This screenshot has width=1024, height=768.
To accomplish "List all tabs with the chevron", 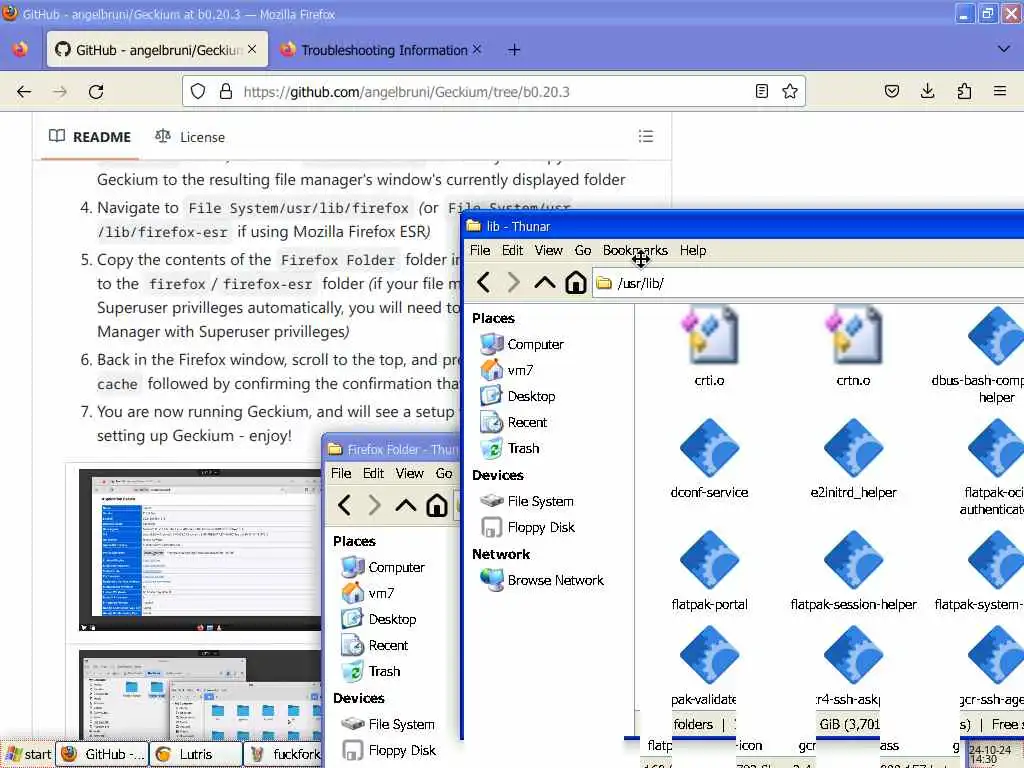I will click(1004, 49).
